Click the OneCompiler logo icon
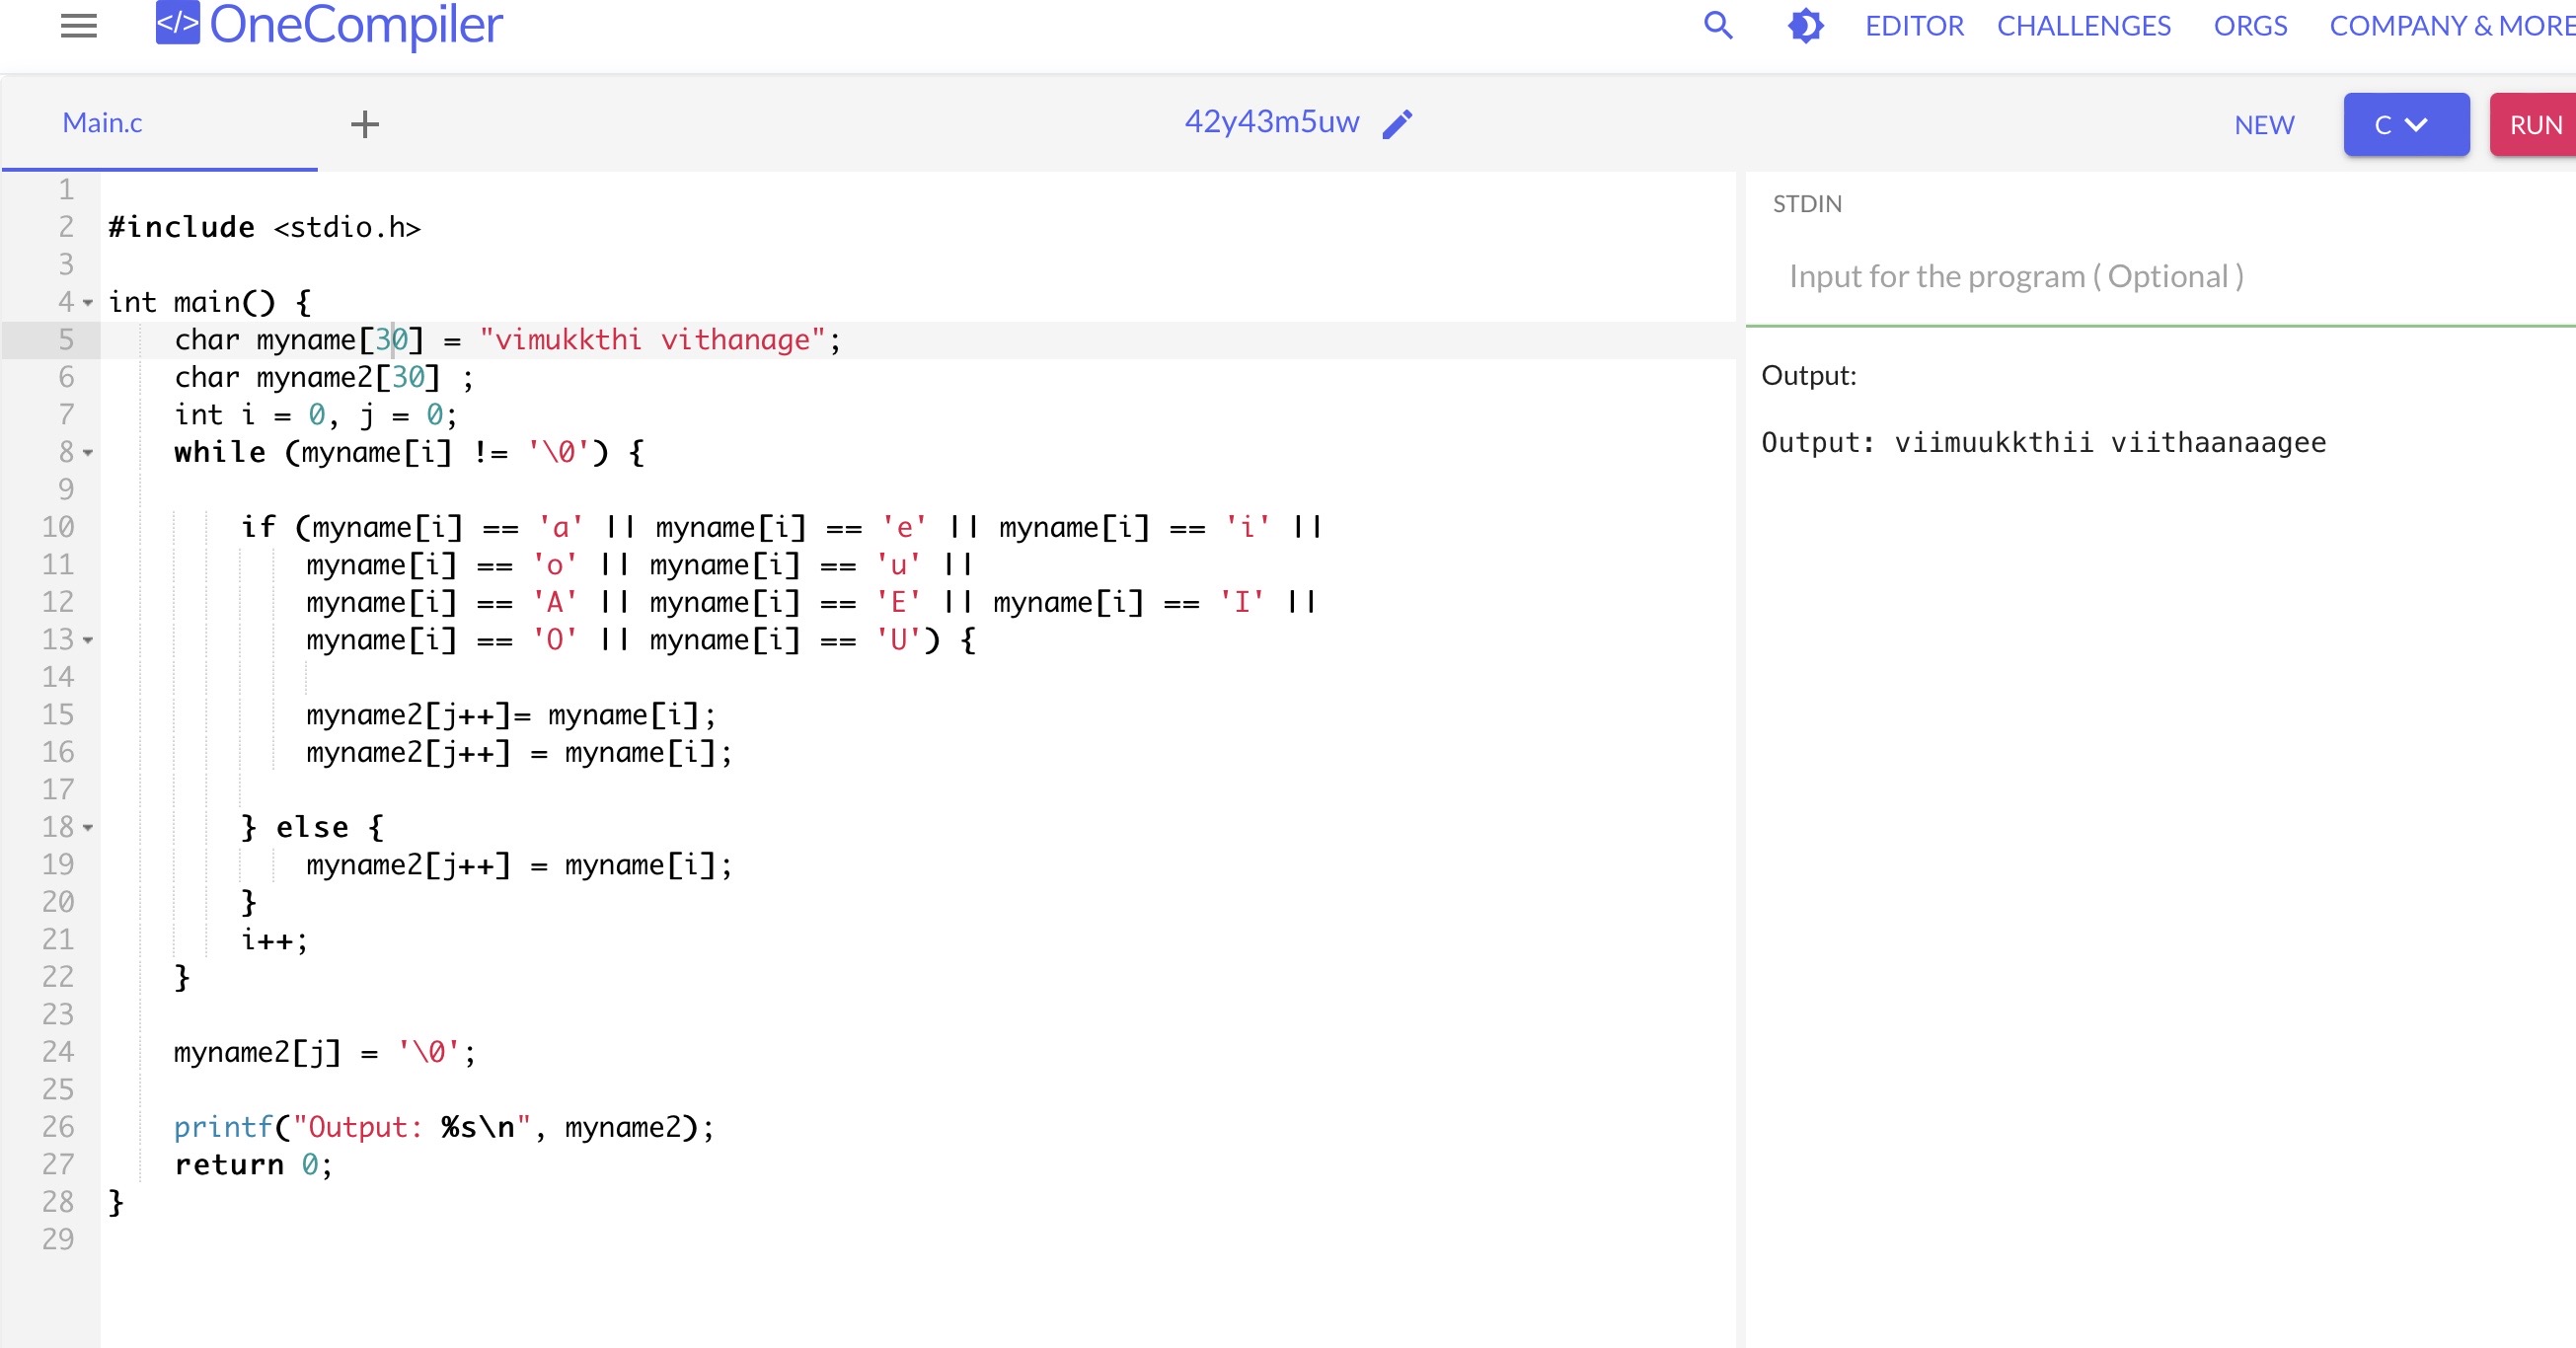2576x1348 pixels. (178, 24)
